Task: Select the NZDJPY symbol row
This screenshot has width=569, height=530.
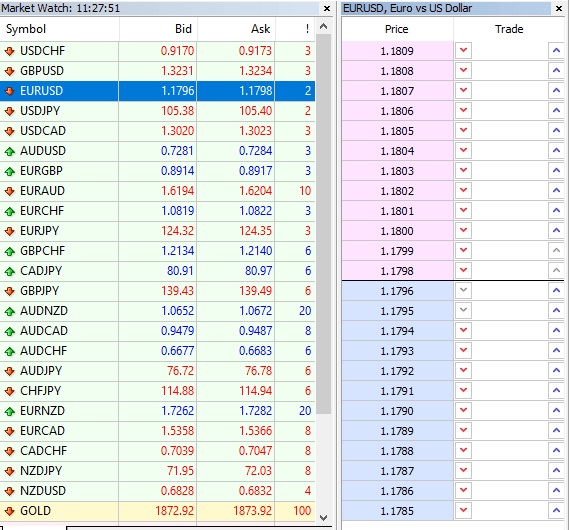Action: [x=157, y=471]
